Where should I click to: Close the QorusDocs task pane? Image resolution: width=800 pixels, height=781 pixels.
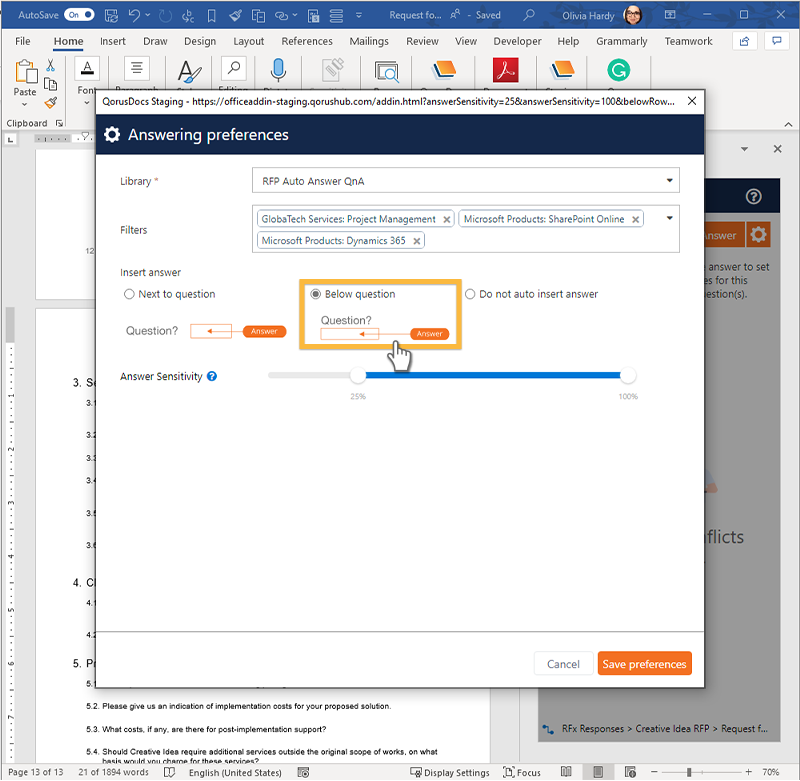click(777, 149)
